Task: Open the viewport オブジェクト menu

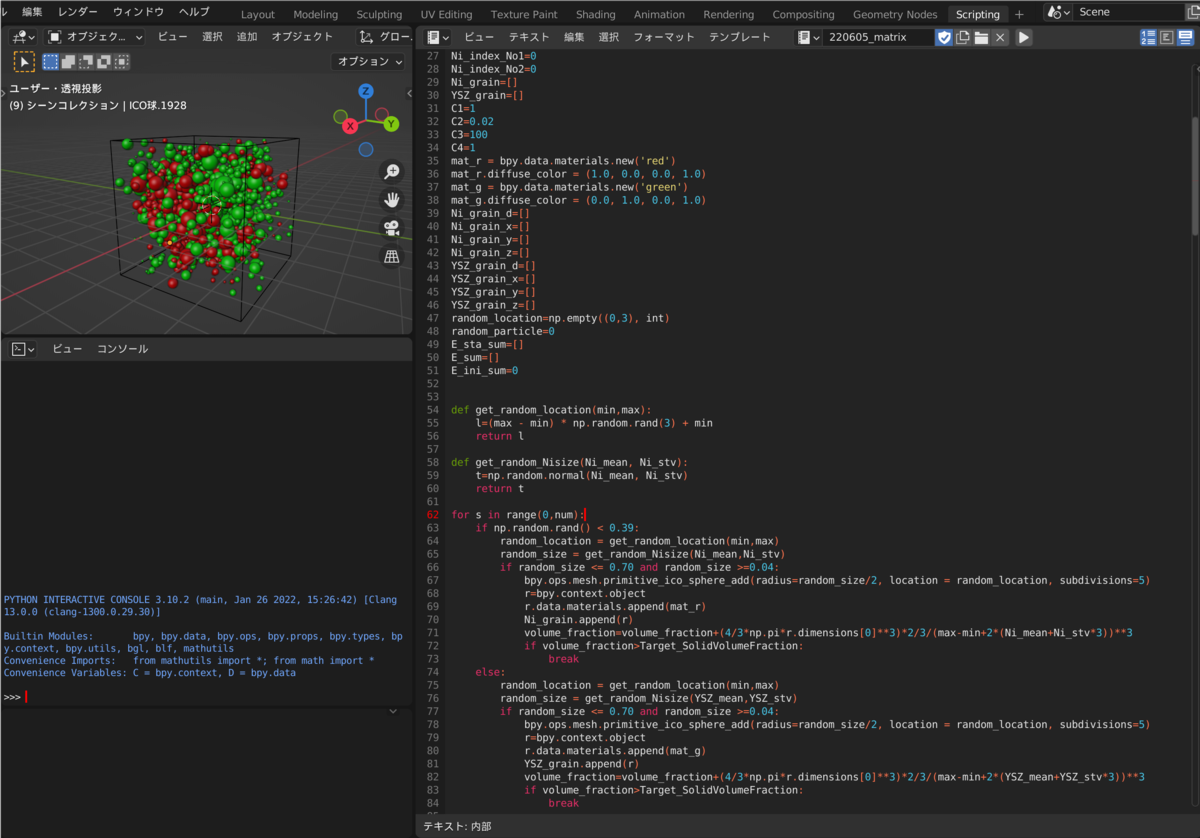Action: [x=302, y=36]
